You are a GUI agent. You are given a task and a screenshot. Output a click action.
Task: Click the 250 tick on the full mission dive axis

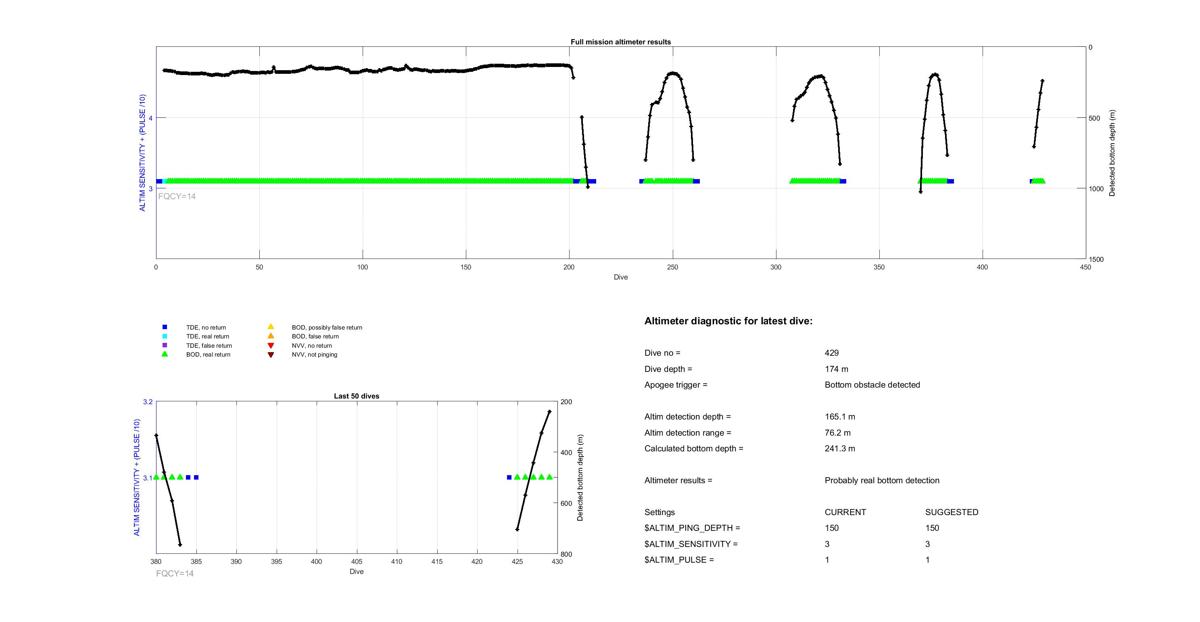click(x=673, y=267)
